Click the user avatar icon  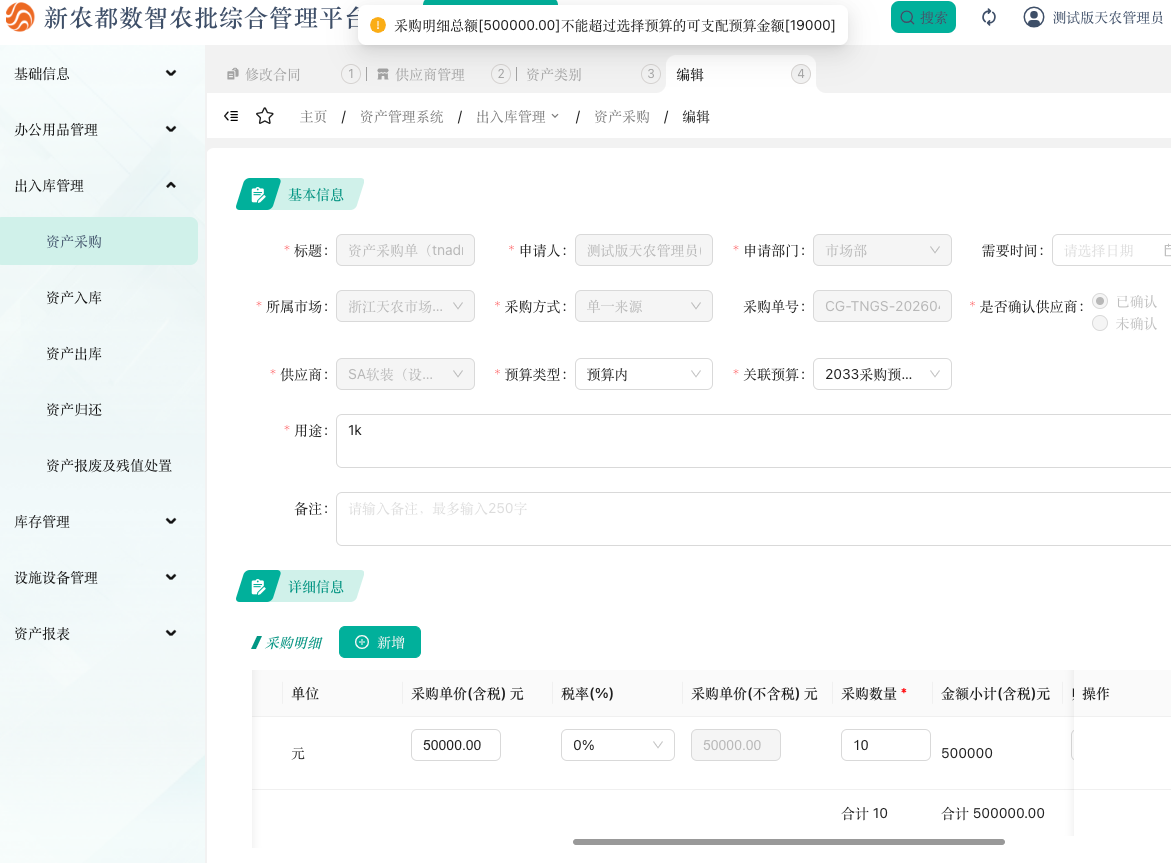click(1034, 17)
